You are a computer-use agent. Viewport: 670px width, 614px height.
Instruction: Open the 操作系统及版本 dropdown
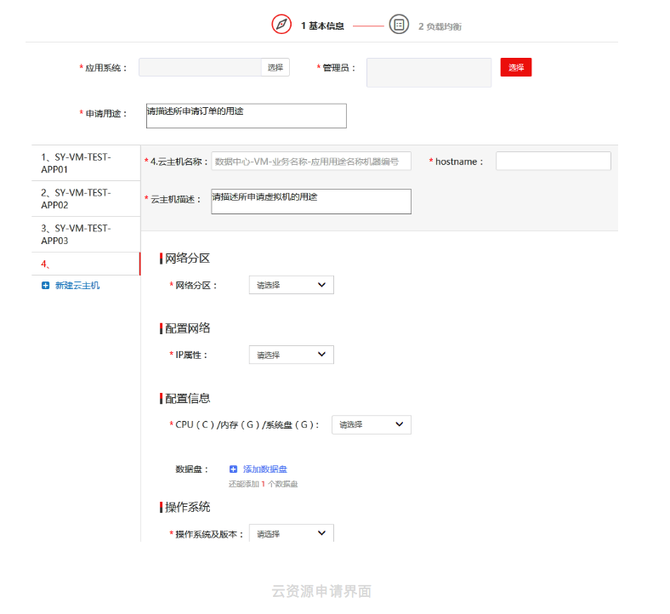[291, 534]
